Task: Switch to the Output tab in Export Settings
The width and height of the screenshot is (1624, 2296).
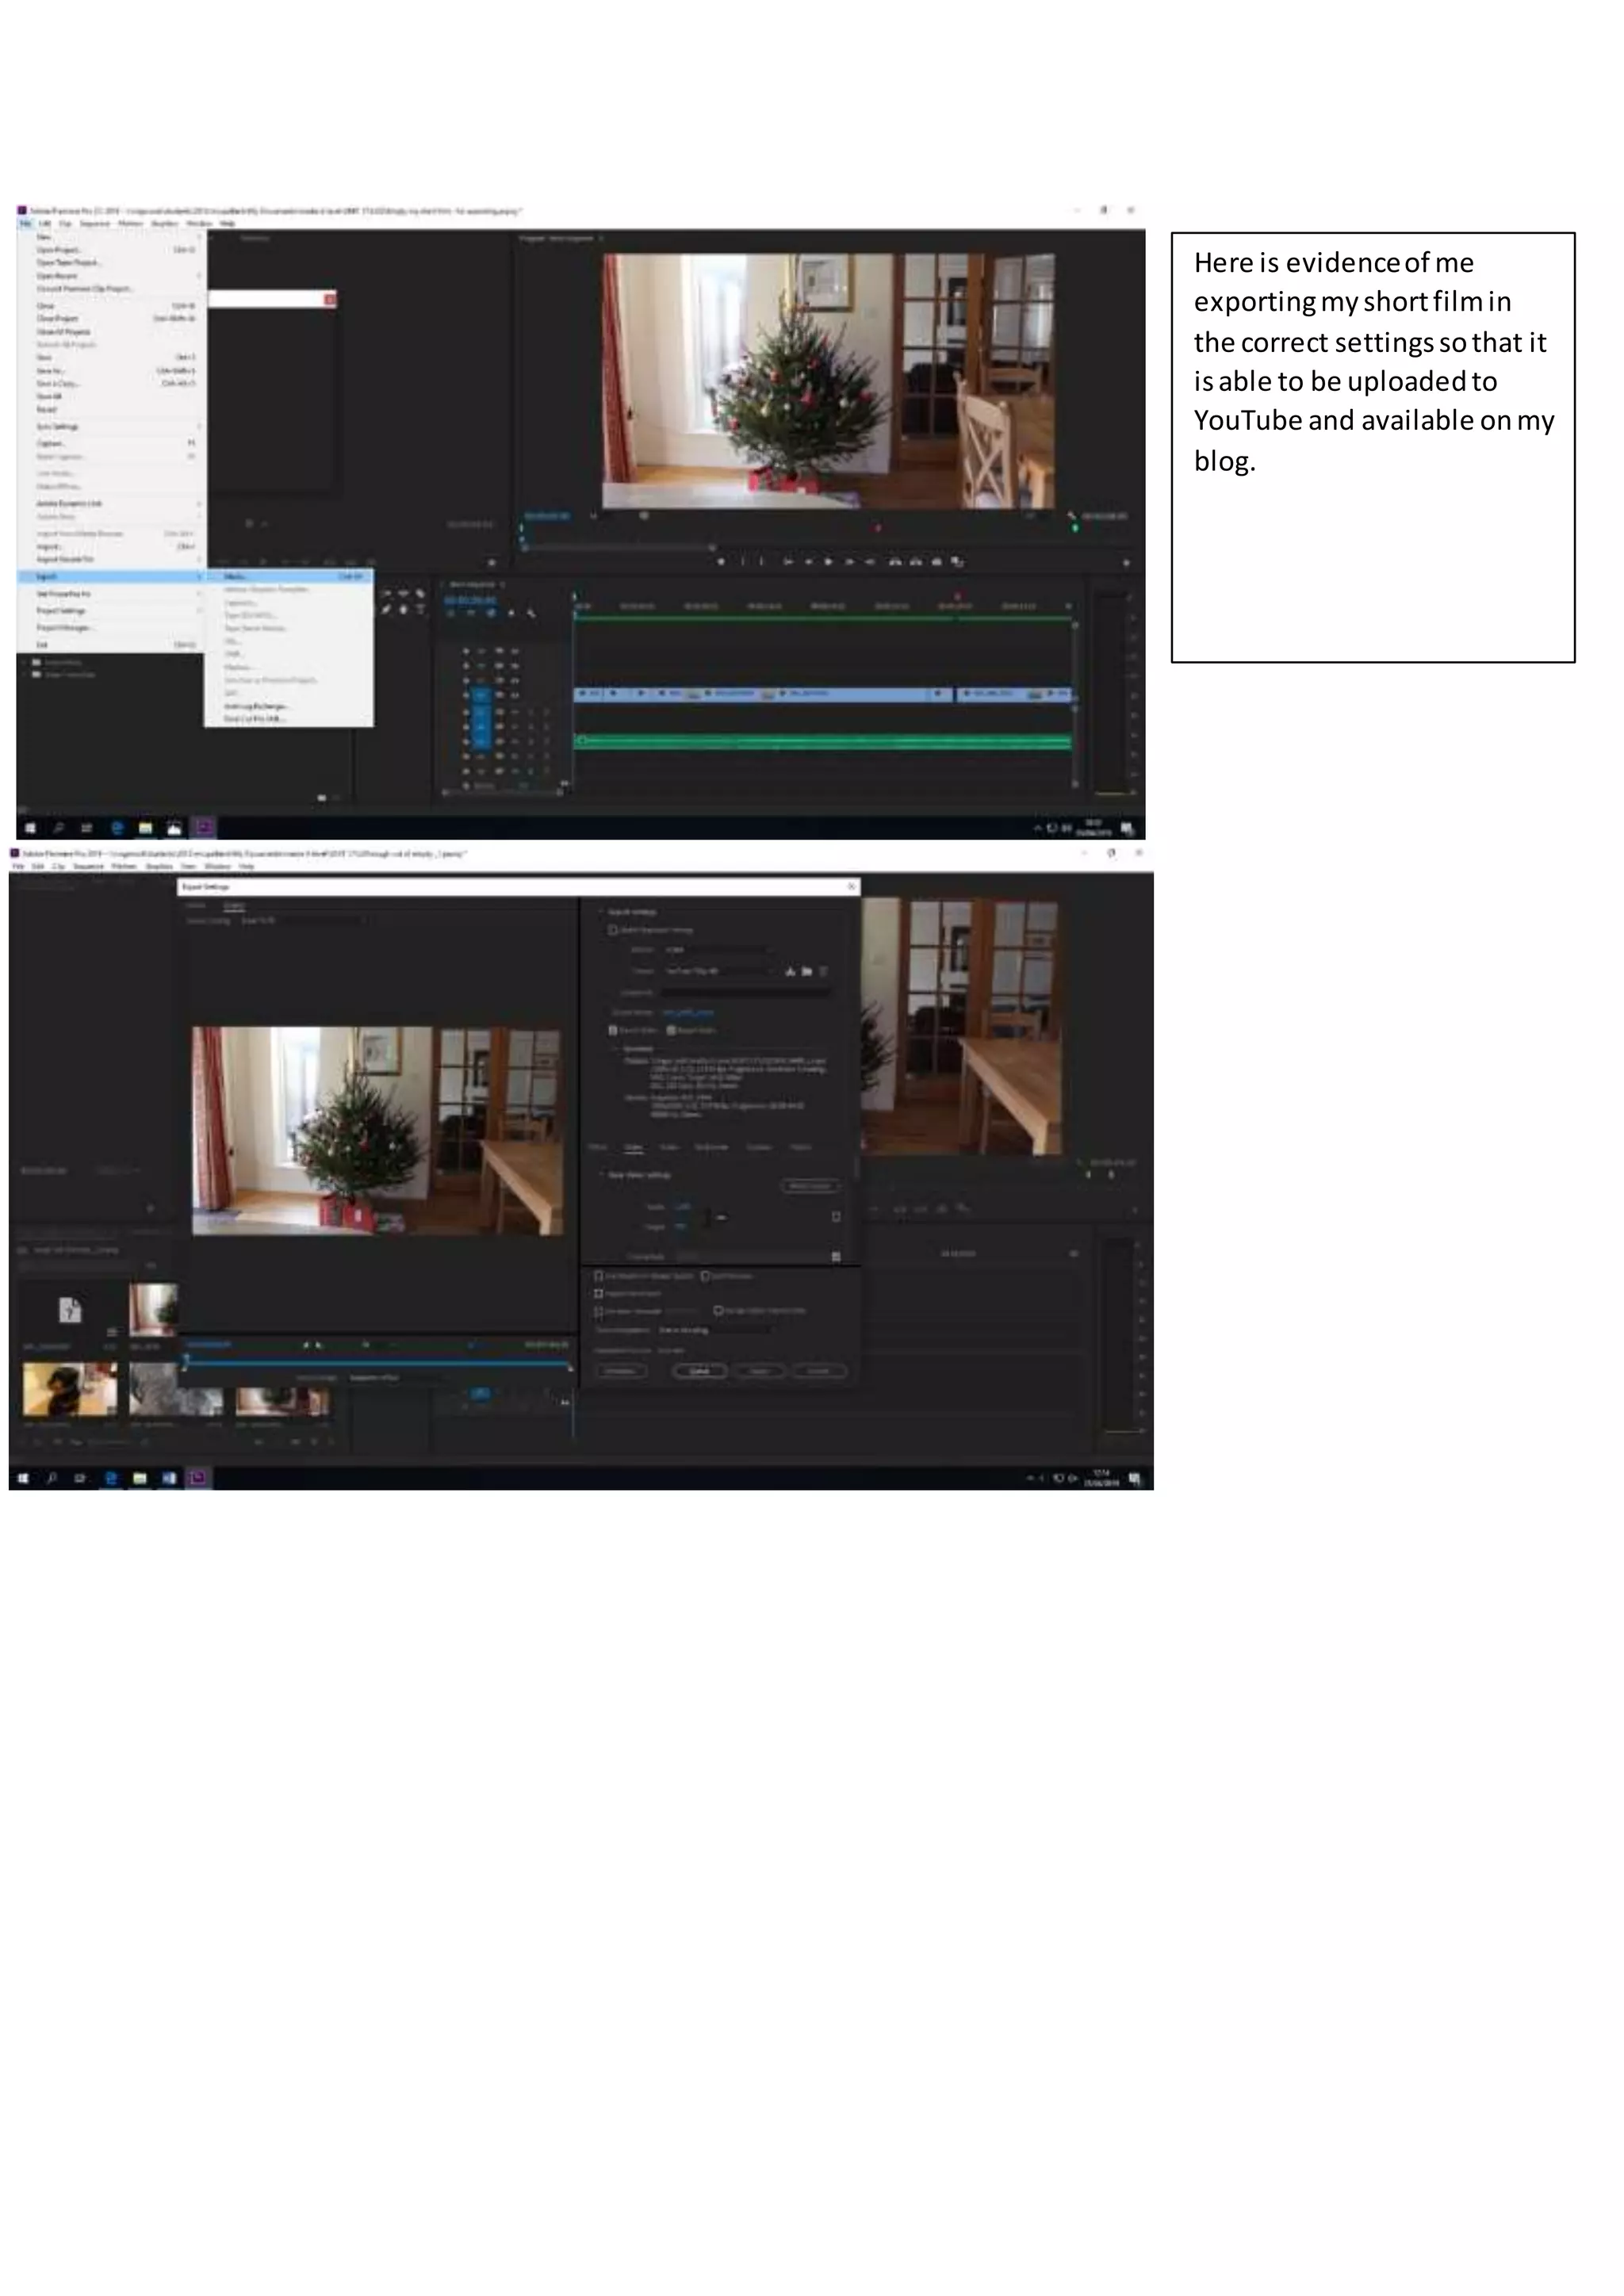Action: tap(233, 905)
